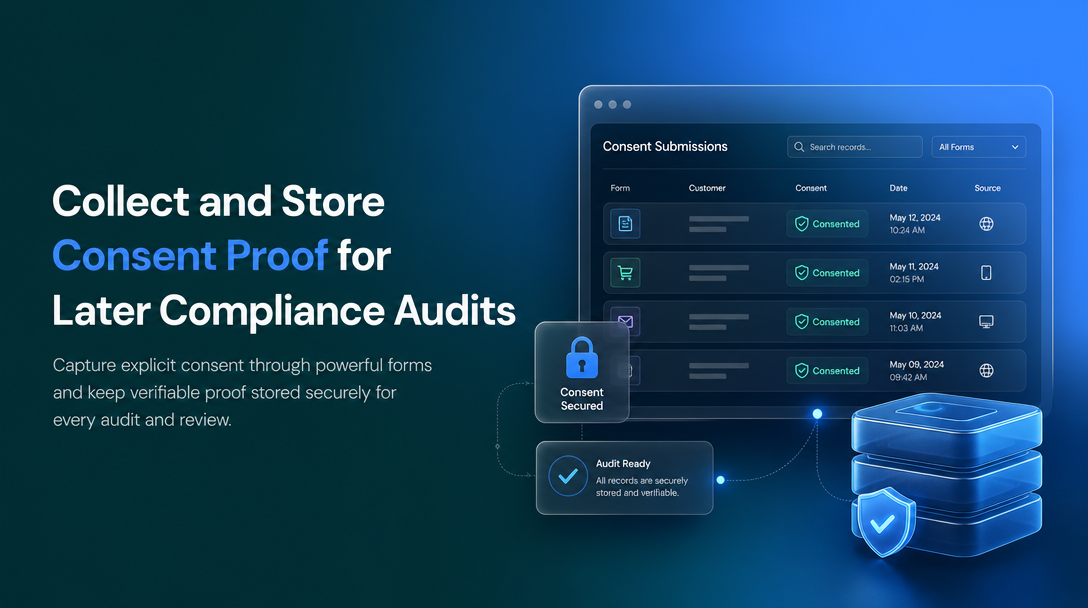Viewport: 1088px width, 608px height.
Task: Click the Consent Submissions panel title
Action: click(665, 146)
